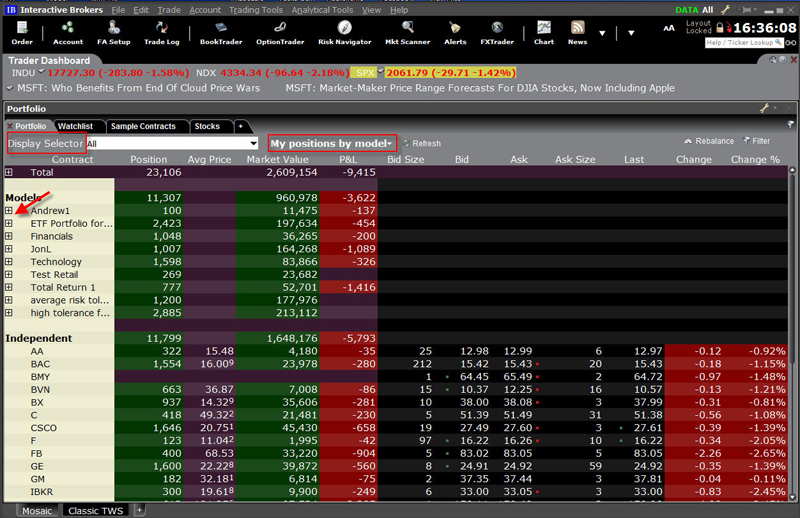
Task: Switch to the Sample Contracts tab
Action: tap(143, 126)
